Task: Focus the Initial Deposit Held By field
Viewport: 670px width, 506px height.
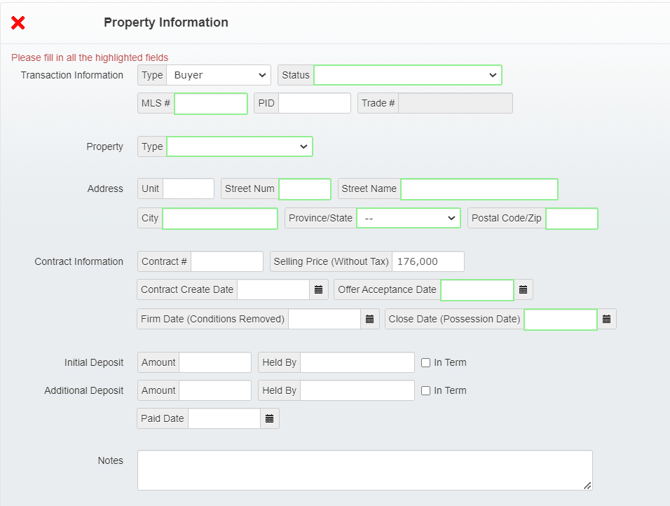Action: 357,363
